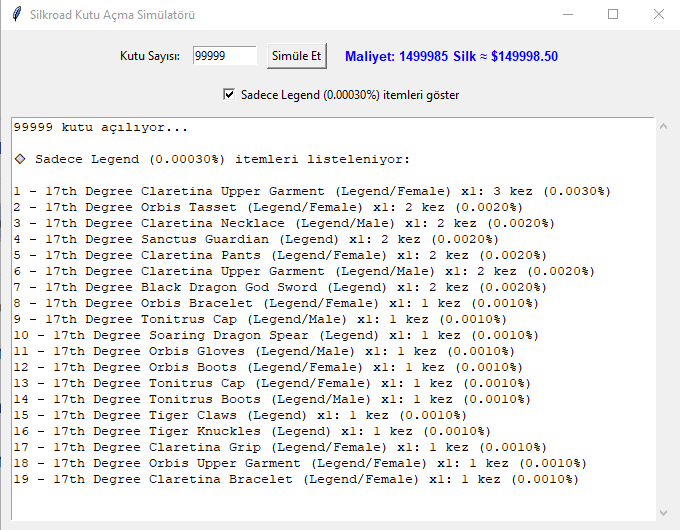The height and width of the screenshot is (530, 680).
Task: Minimize the Silkroad simulator window
Action: pos(567,15)
